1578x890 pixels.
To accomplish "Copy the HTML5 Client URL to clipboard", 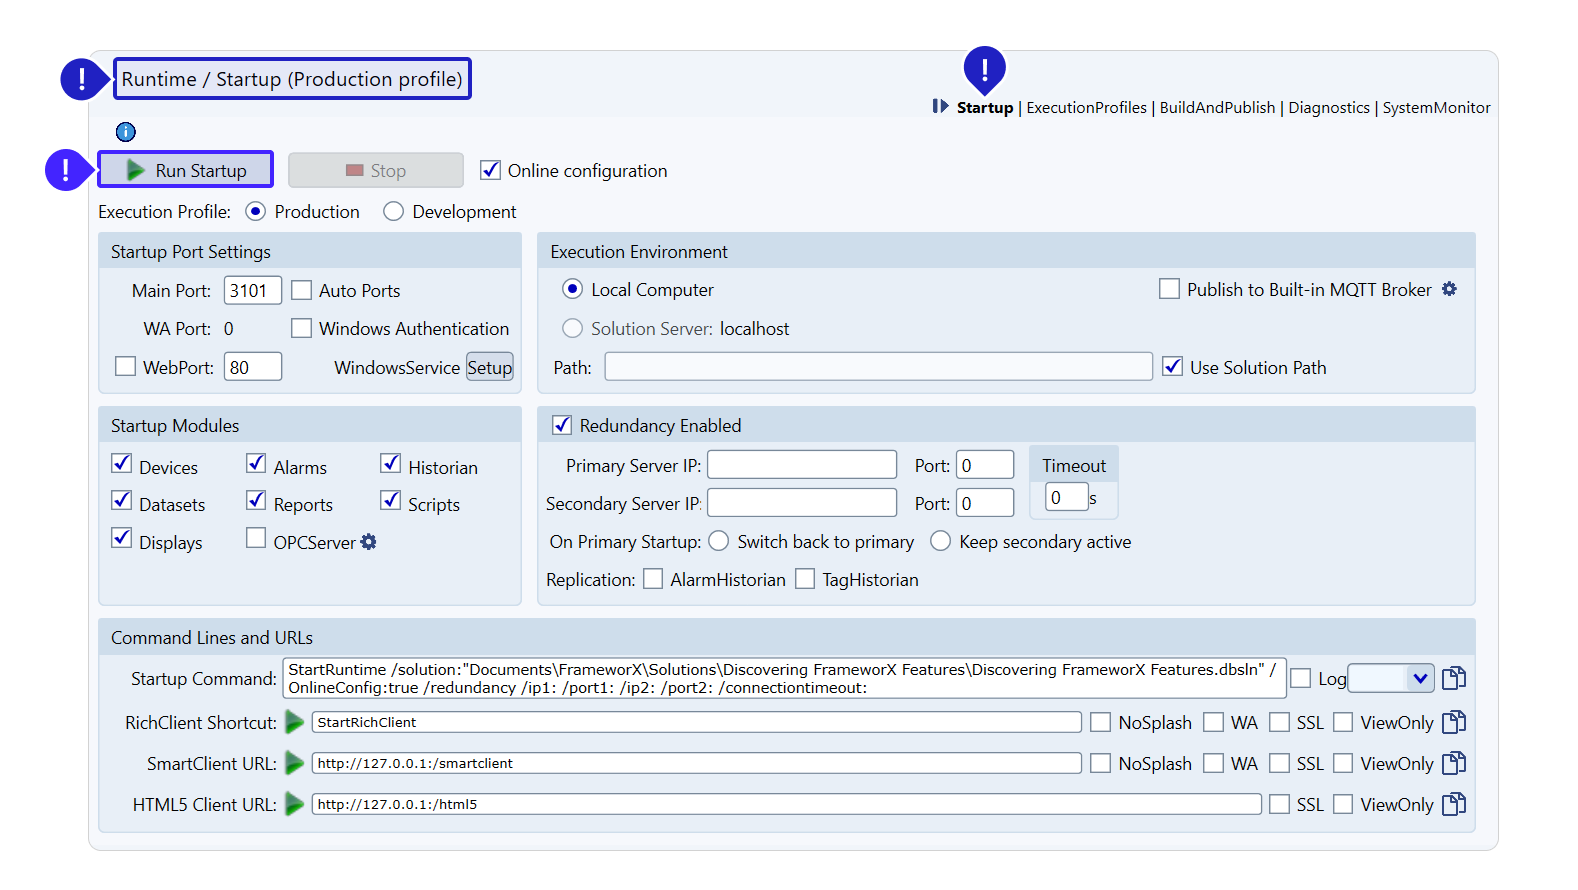I will click(1454, 804).
